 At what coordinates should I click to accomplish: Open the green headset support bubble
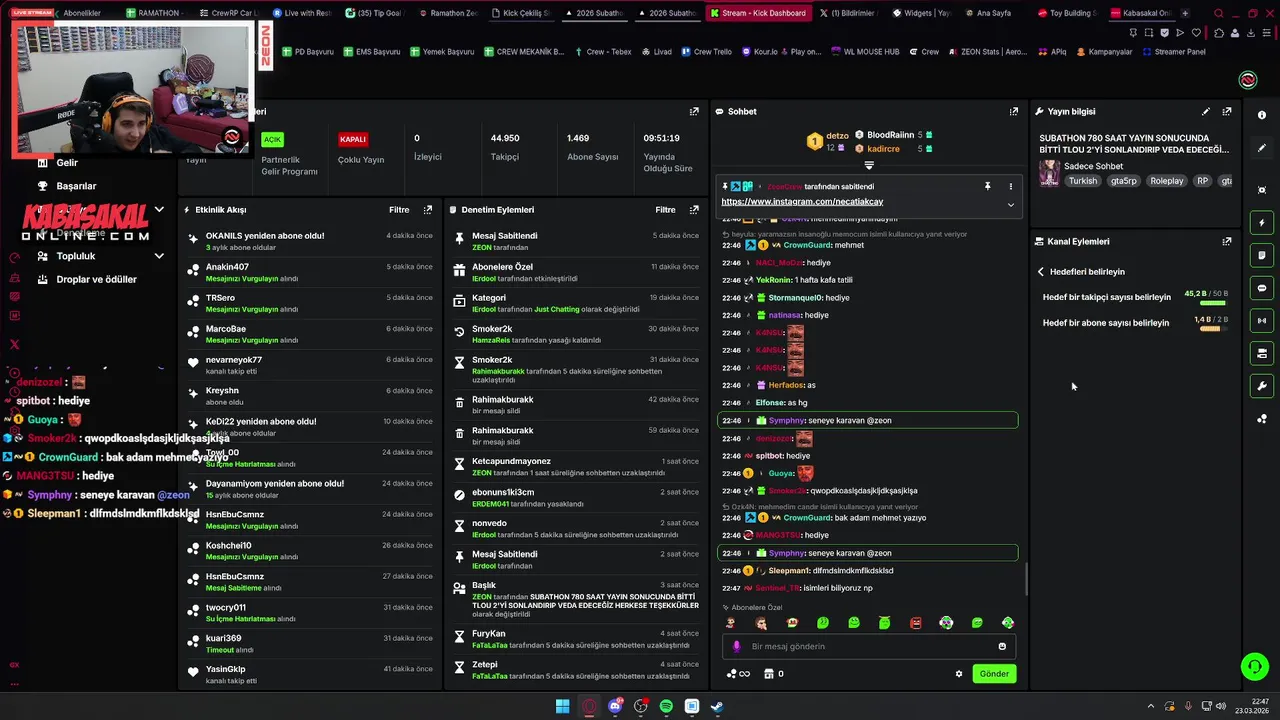[x=1254, y=666]
